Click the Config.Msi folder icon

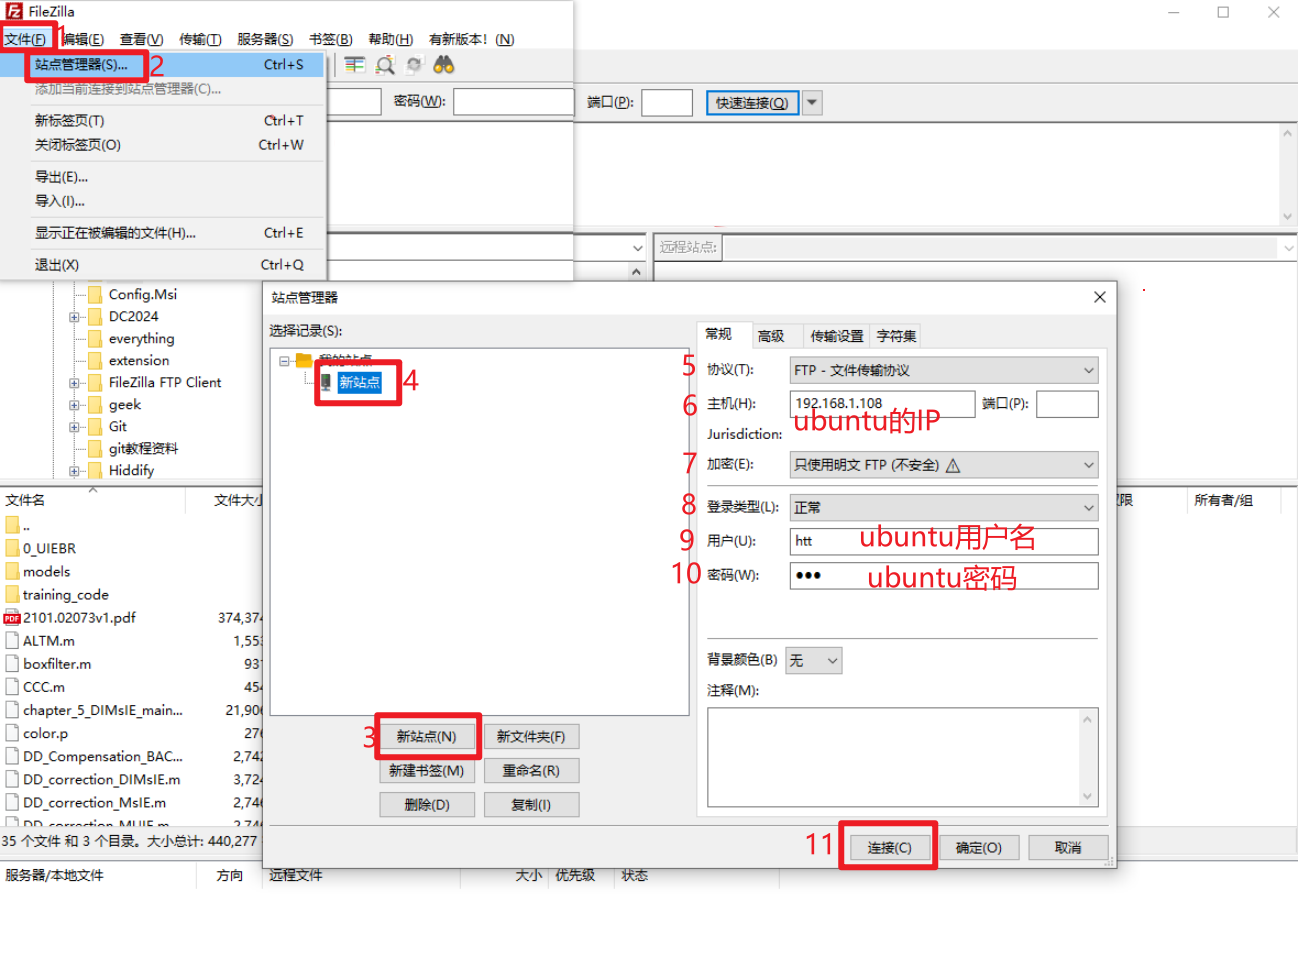pos(95,294)
